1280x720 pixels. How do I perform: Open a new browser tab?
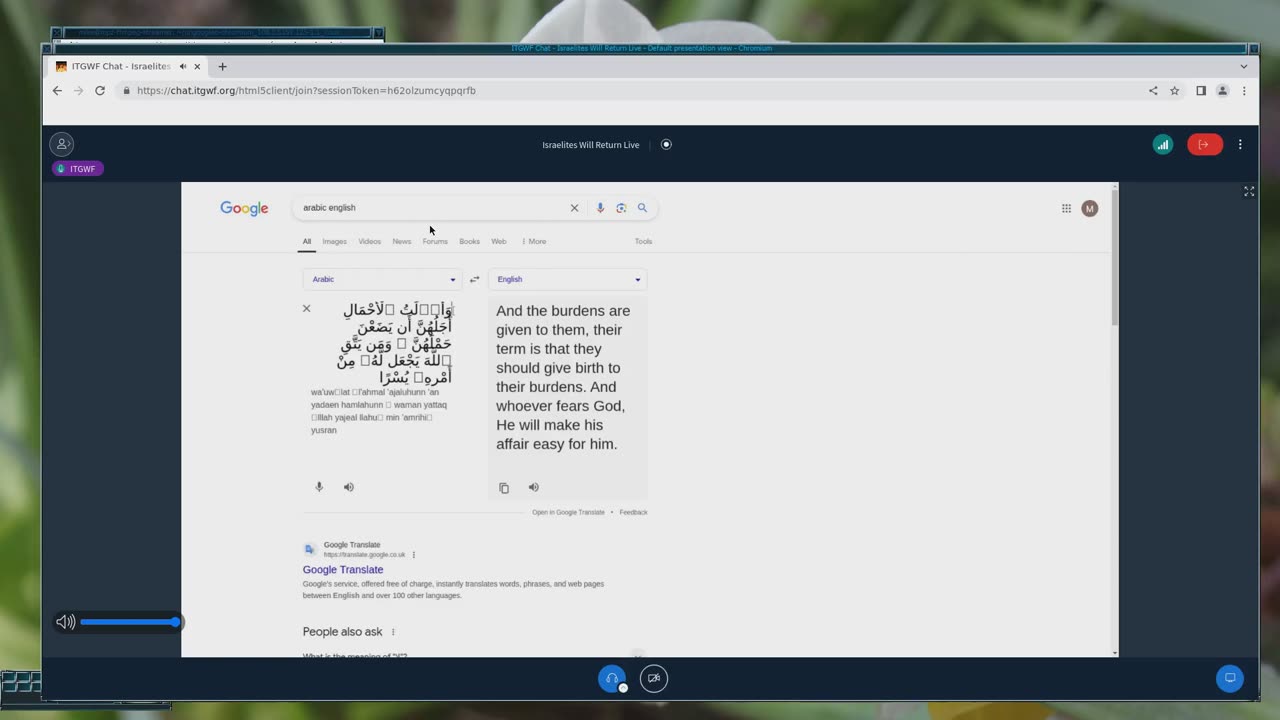point(223,66)
